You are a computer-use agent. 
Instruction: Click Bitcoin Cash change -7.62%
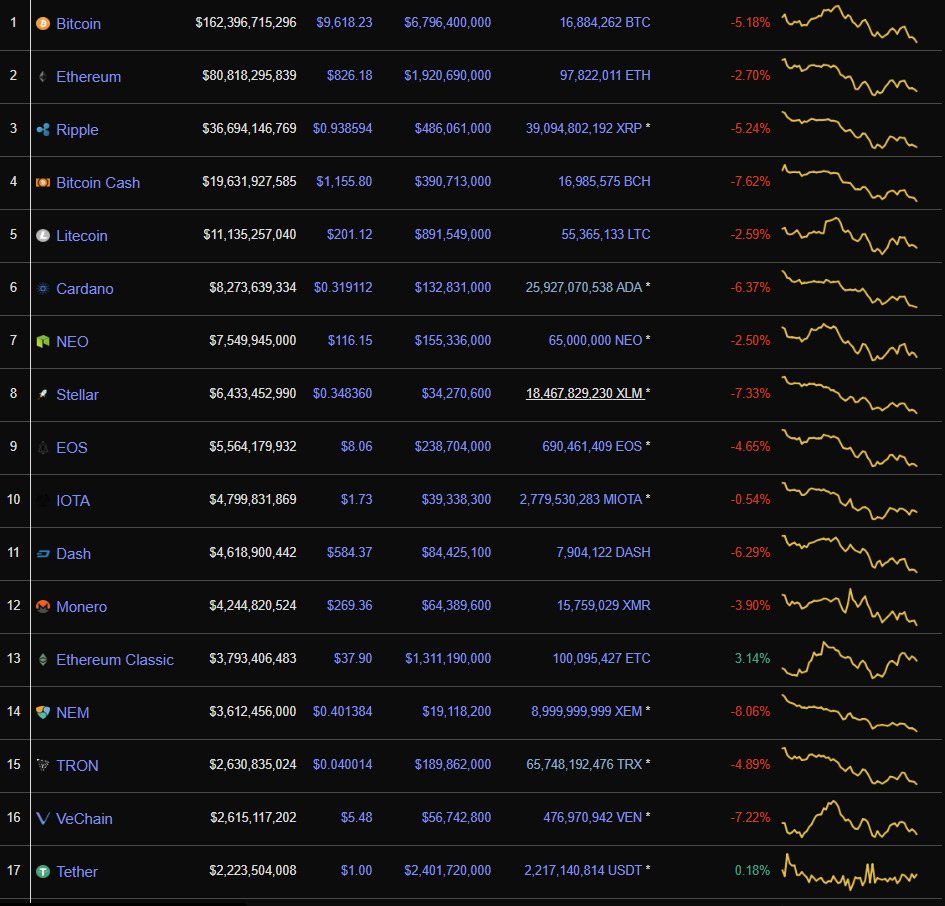coord(750,181)
